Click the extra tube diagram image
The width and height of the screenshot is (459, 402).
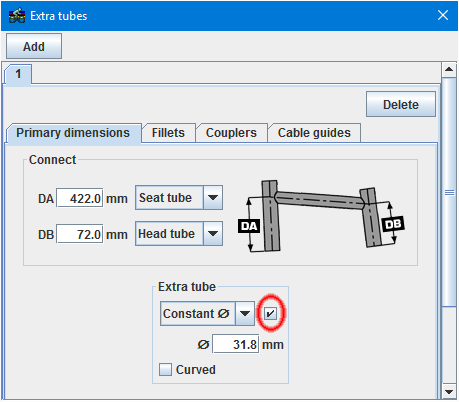(x=321, y=216)
